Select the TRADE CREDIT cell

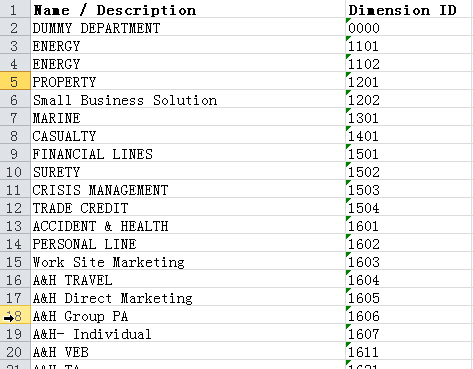[188, 208]
